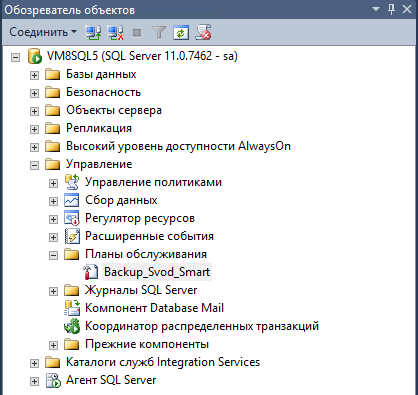Select the Backup_Svod_Smart maintenance plan icon
This screenshot has width=418, height=395.
click(x=90, y=272)
